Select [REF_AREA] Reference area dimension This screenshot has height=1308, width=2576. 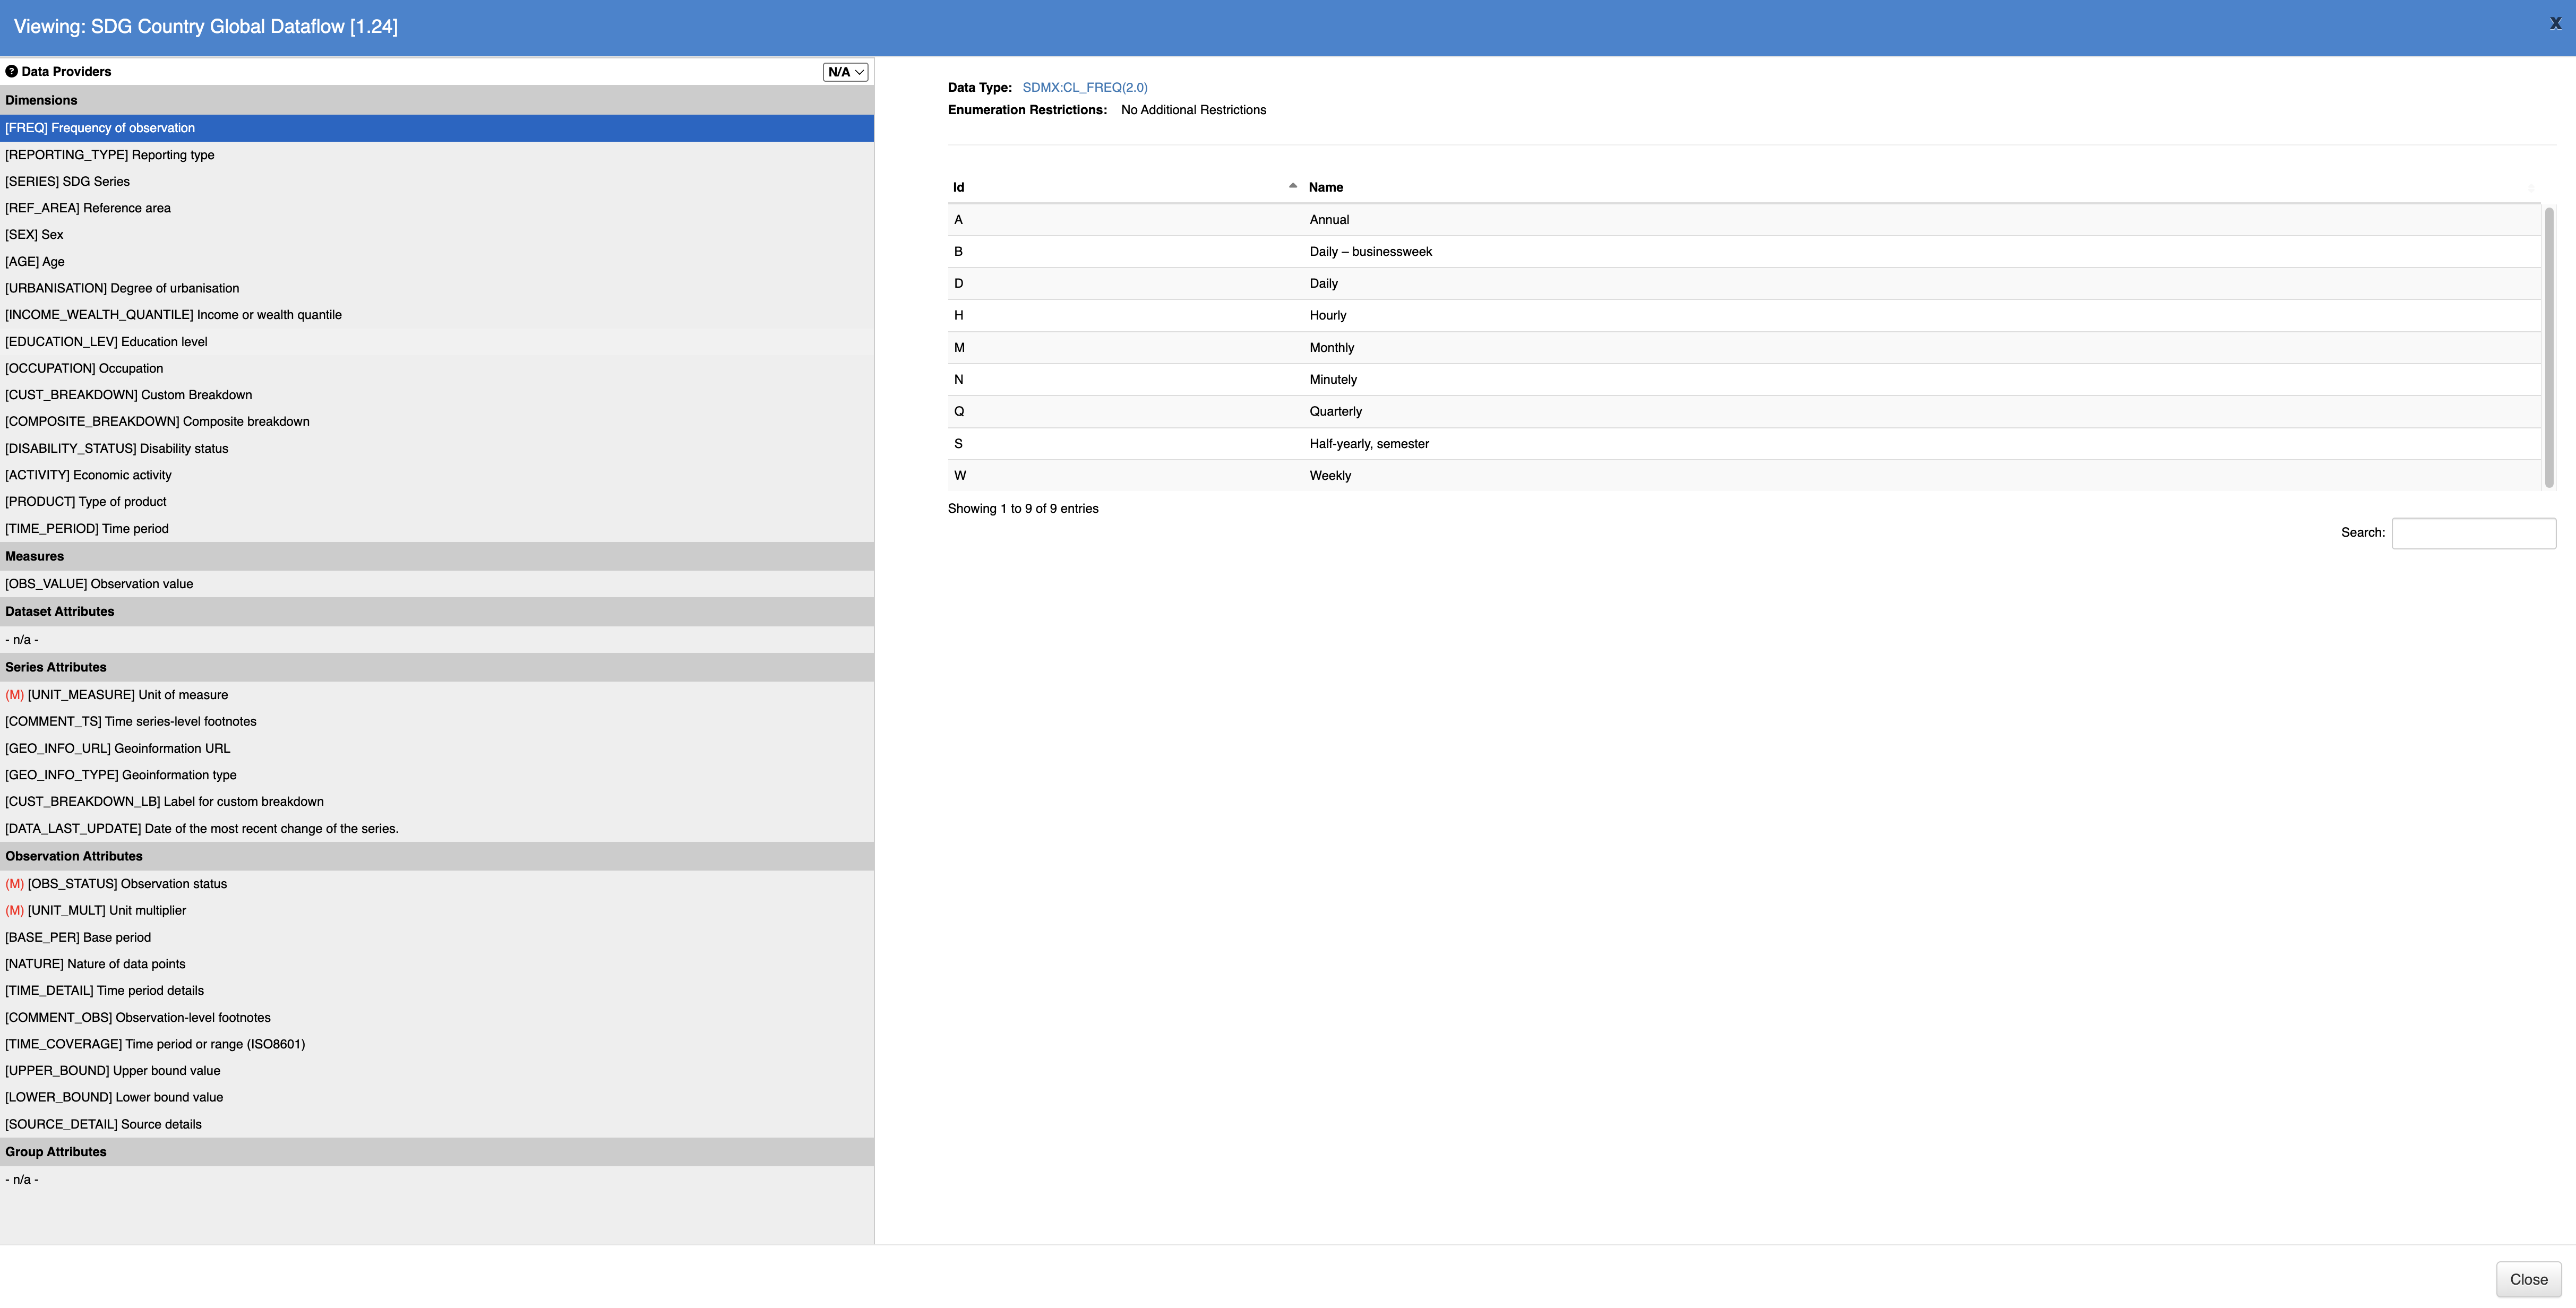pyautogui.click(x=437, y=208)
